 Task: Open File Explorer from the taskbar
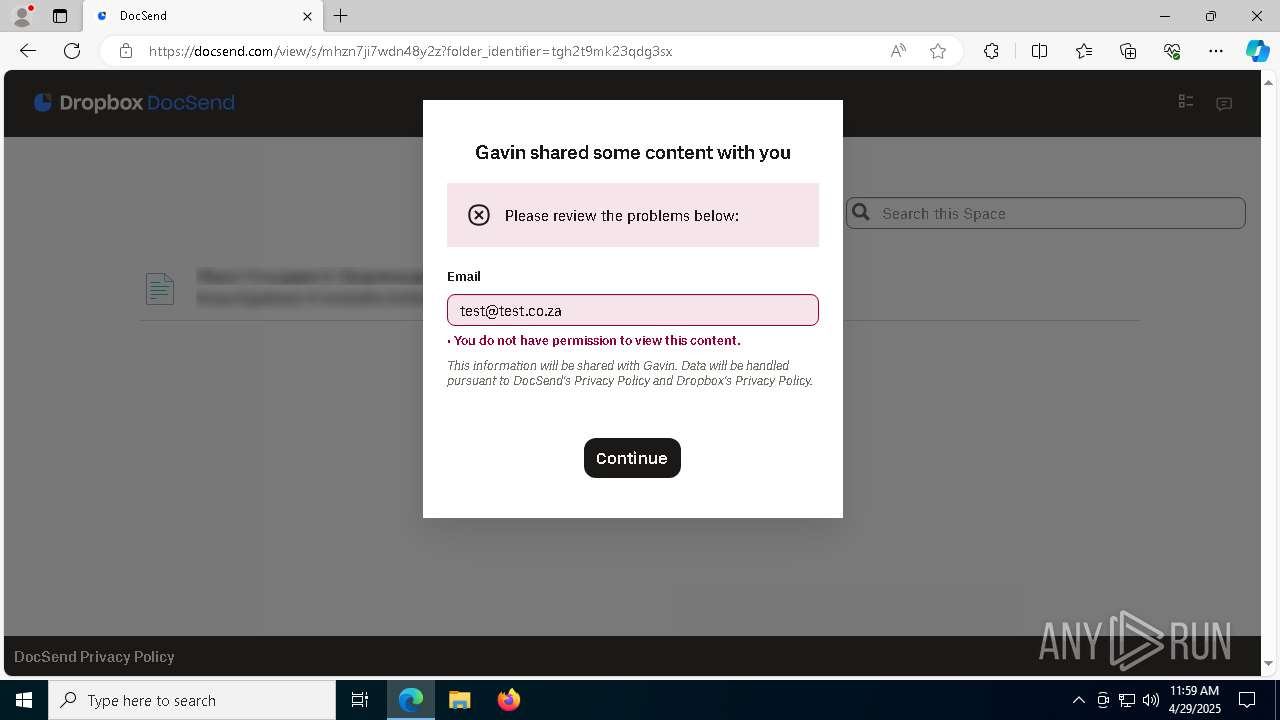click(x=460, y=700)
